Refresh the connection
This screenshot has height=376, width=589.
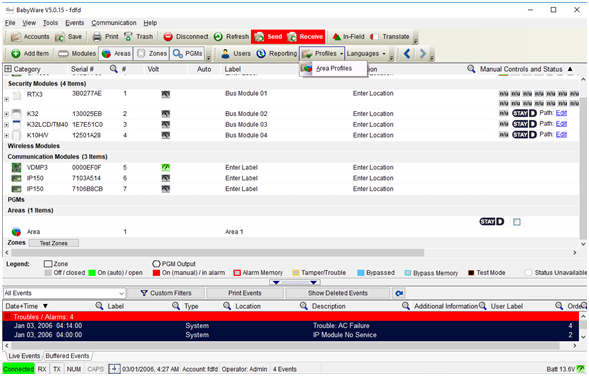click(x=231, y=37)
